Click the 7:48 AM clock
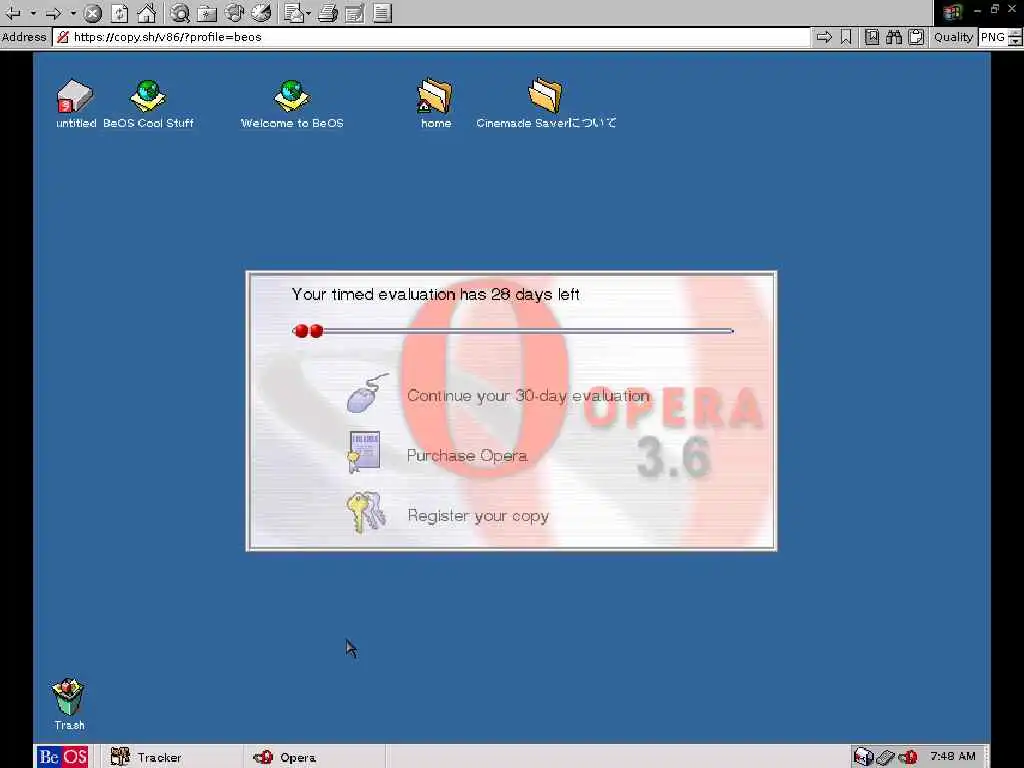 953,756
